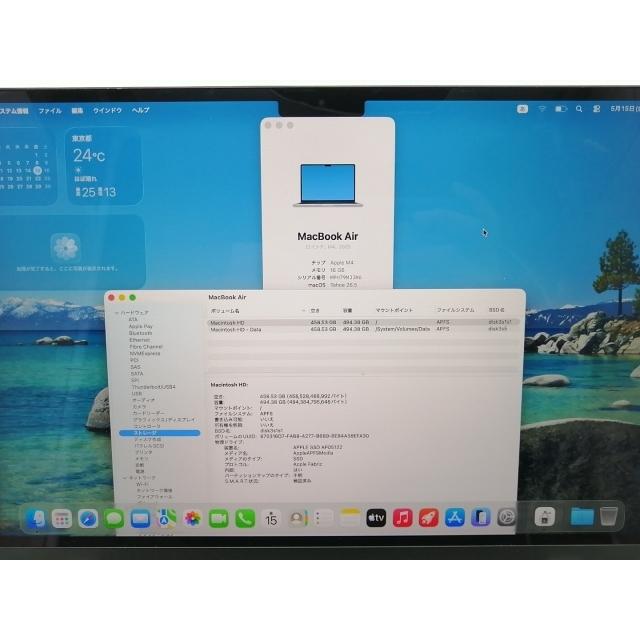640x640 pixels.
Task: Select the Macintosh HD volume row
Action: click(363, 322)
